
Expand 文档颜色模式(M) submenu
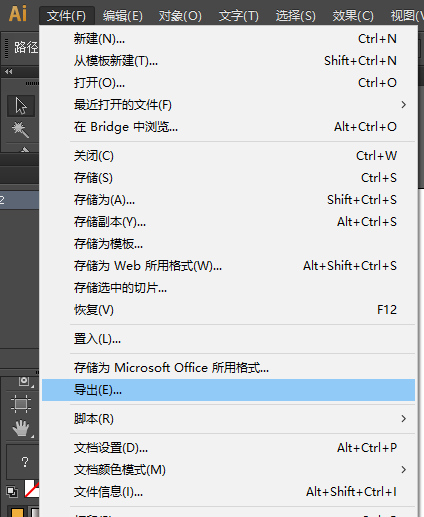(x=228, y=470)
